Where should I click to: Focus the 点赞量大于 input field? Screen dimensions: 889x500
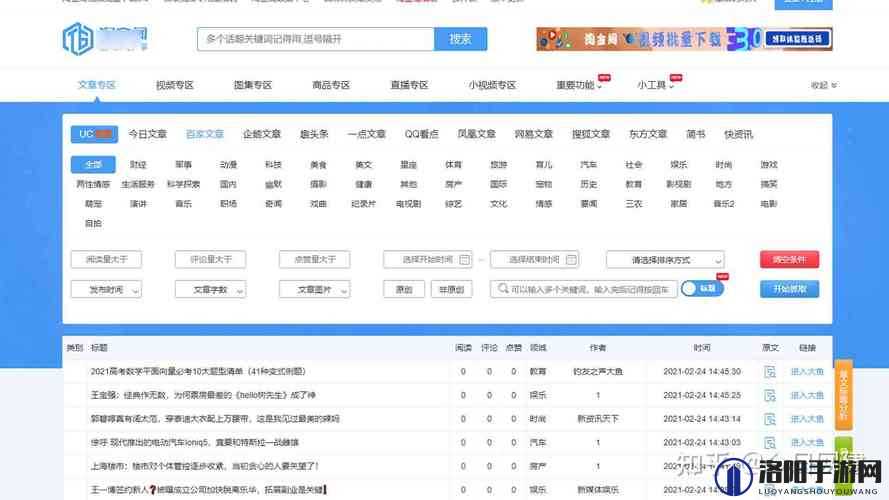pyautogui.click(x=315, y=260)
